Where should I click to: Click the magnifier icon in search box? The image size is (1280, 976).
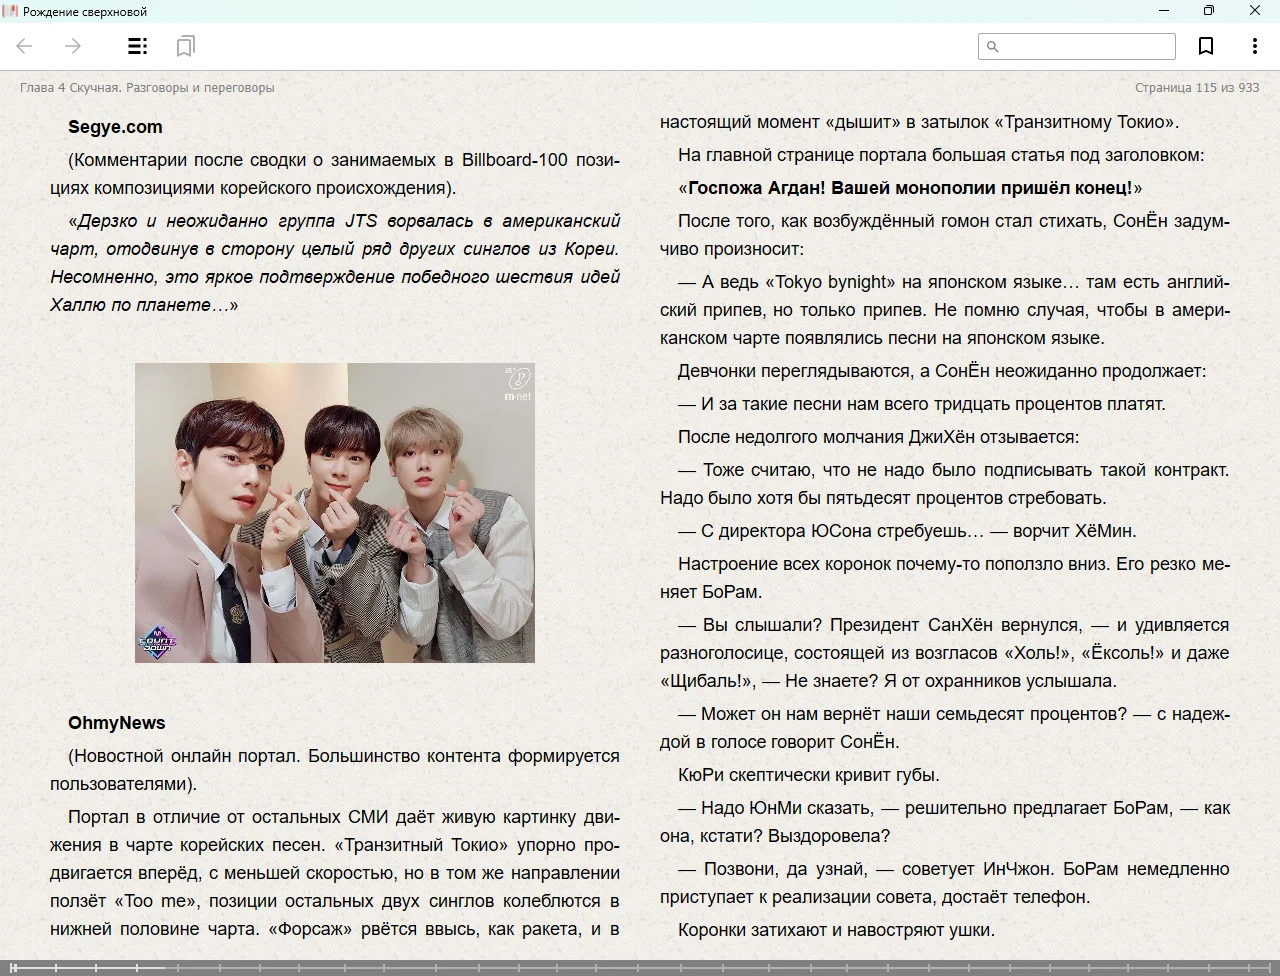993,46
